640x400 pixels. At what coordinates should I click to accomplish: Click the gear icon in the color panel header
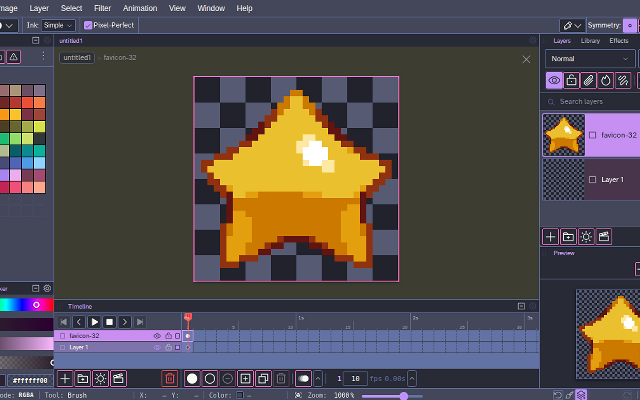[47, 289]
